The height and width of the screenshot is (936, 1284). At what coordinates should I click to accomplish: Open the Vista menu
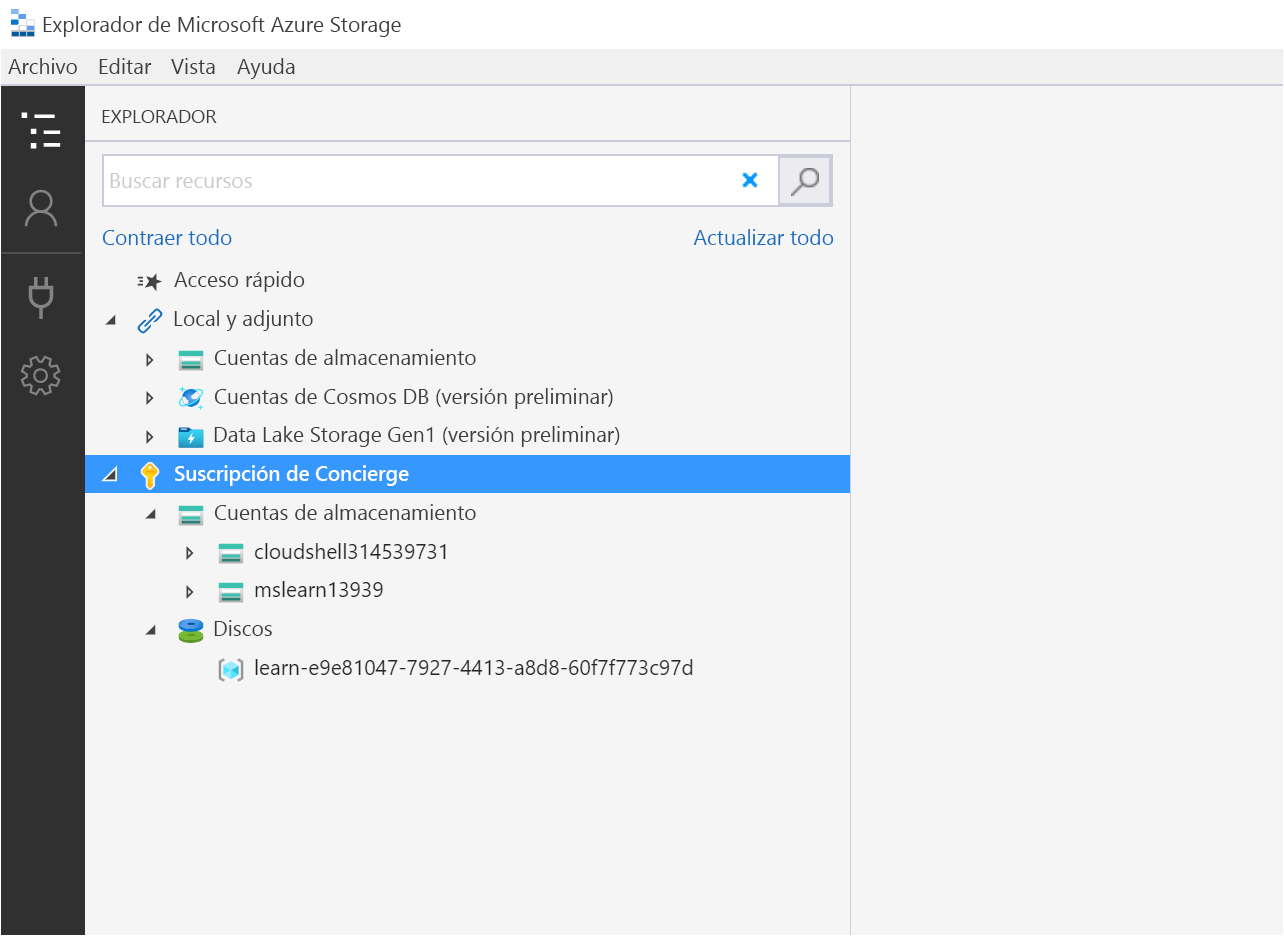click(x=193, y=67)
